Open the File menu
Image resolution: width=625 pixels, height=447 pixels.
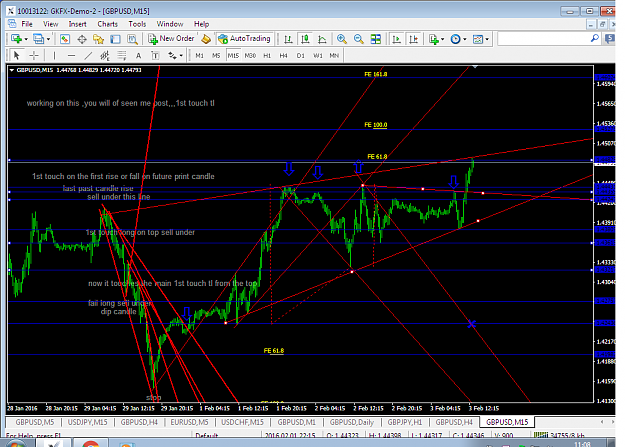click(x=27, y=24)
